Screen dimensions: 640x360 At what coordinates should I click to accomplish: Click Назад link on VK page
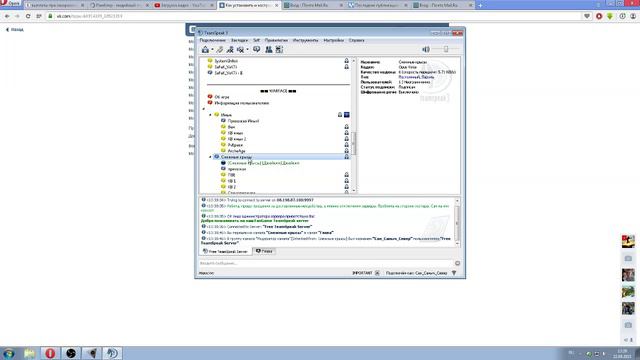15,29
